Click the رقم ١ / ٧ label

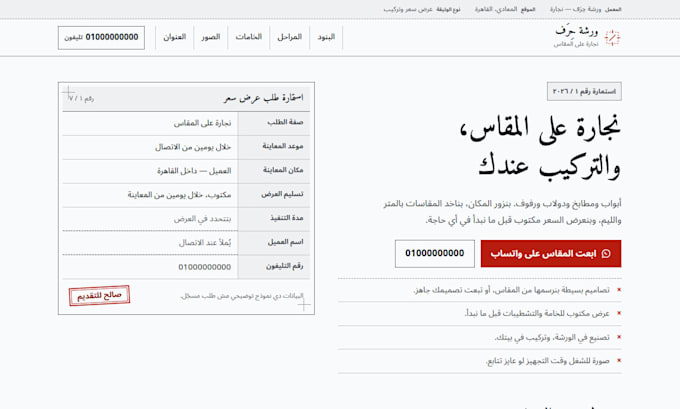(82, 99)
